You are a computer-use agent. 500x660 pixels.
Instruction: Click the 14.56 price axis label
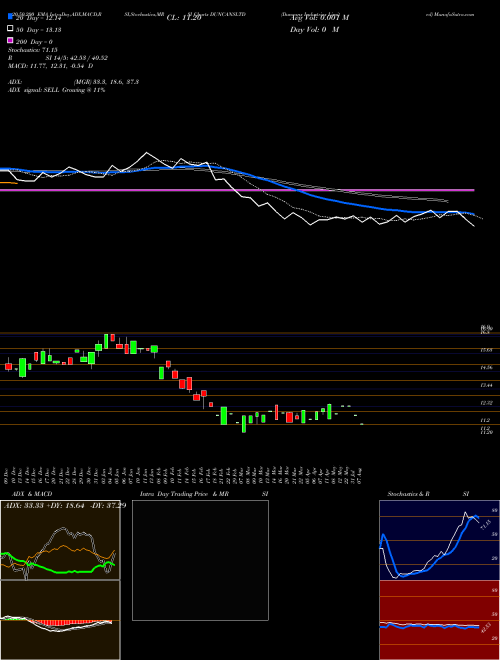click(x=486, y=367)
